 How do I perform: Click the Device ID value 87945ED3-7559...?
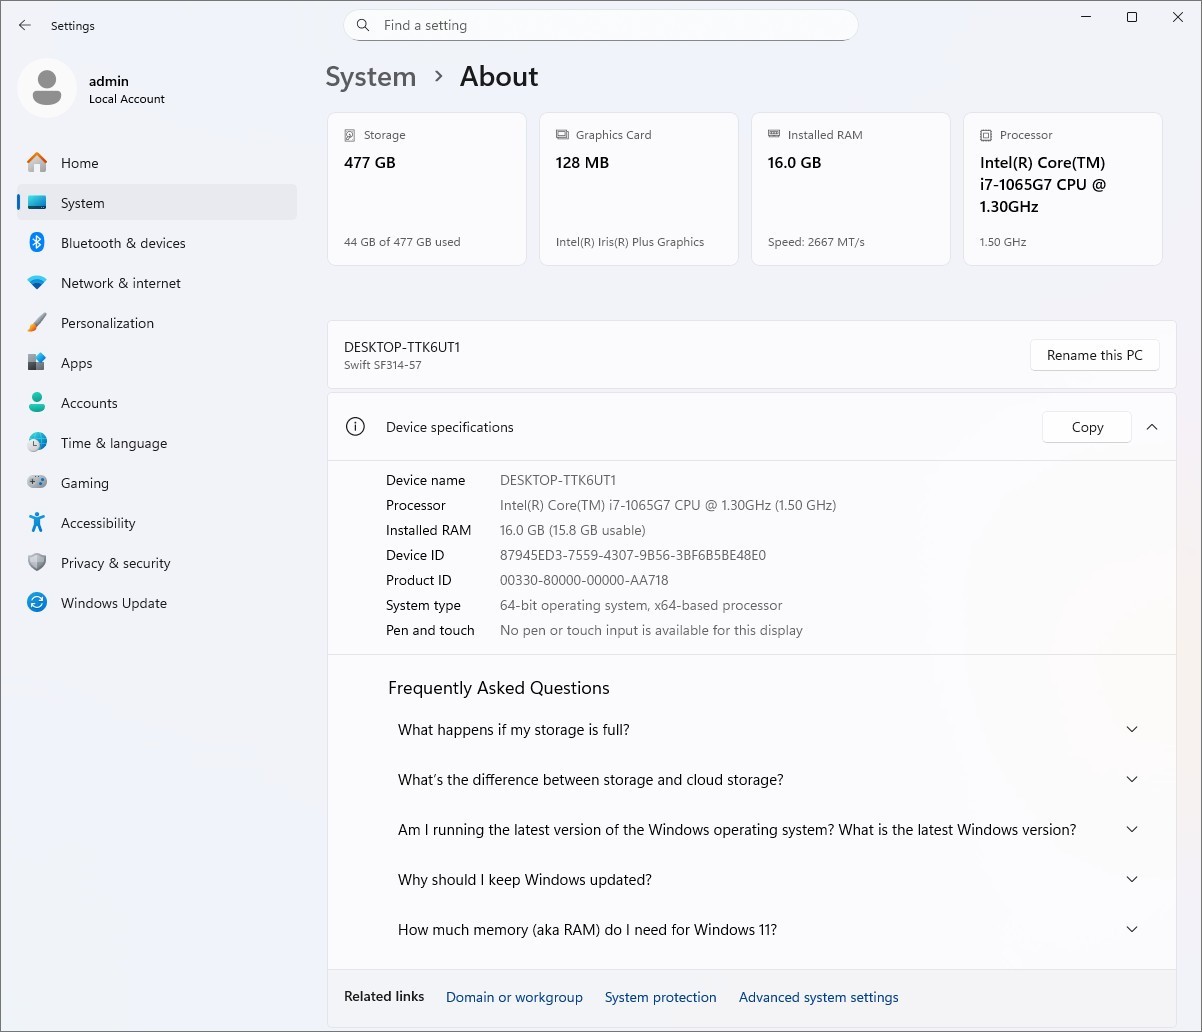633,555
